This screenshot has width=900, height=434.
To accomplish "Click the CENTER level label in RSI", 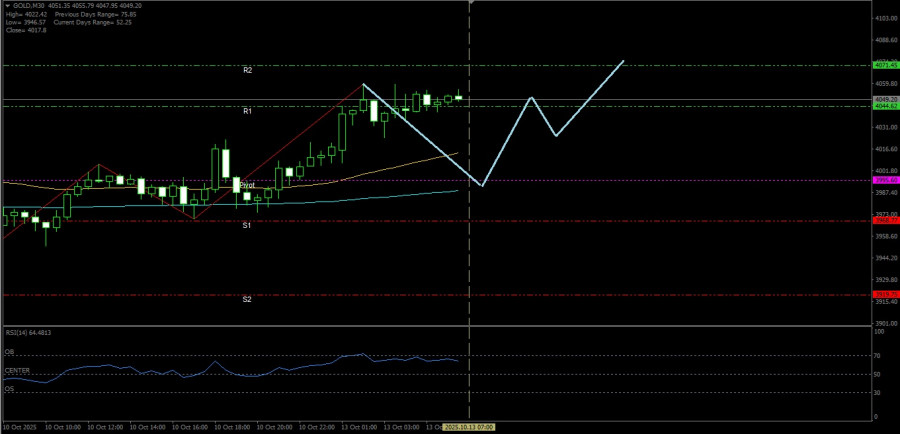I will pyautogui.click(x=16, y=371).
